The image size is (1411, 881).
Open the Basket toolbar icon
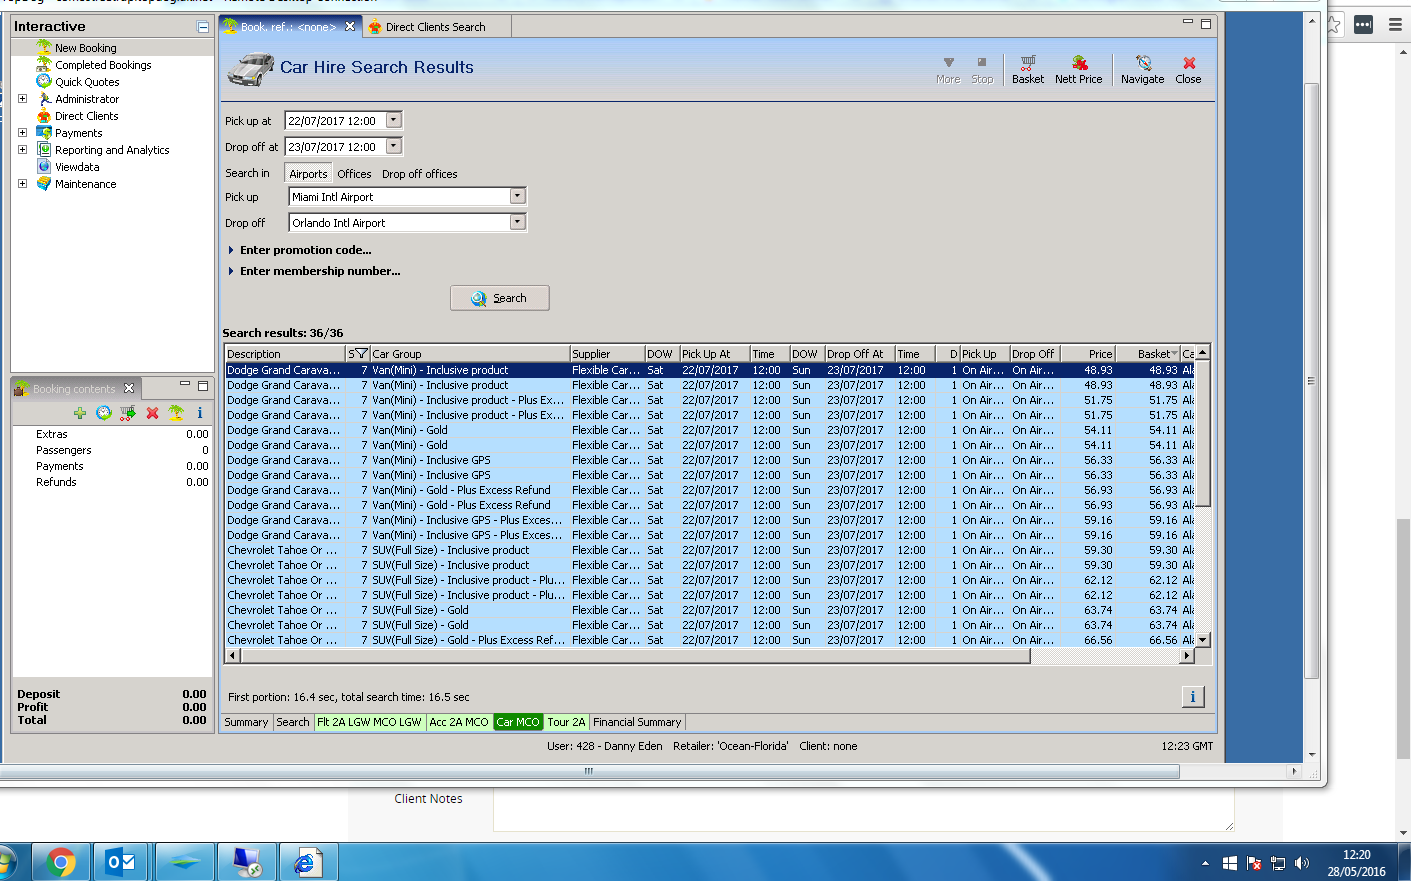1027,69
